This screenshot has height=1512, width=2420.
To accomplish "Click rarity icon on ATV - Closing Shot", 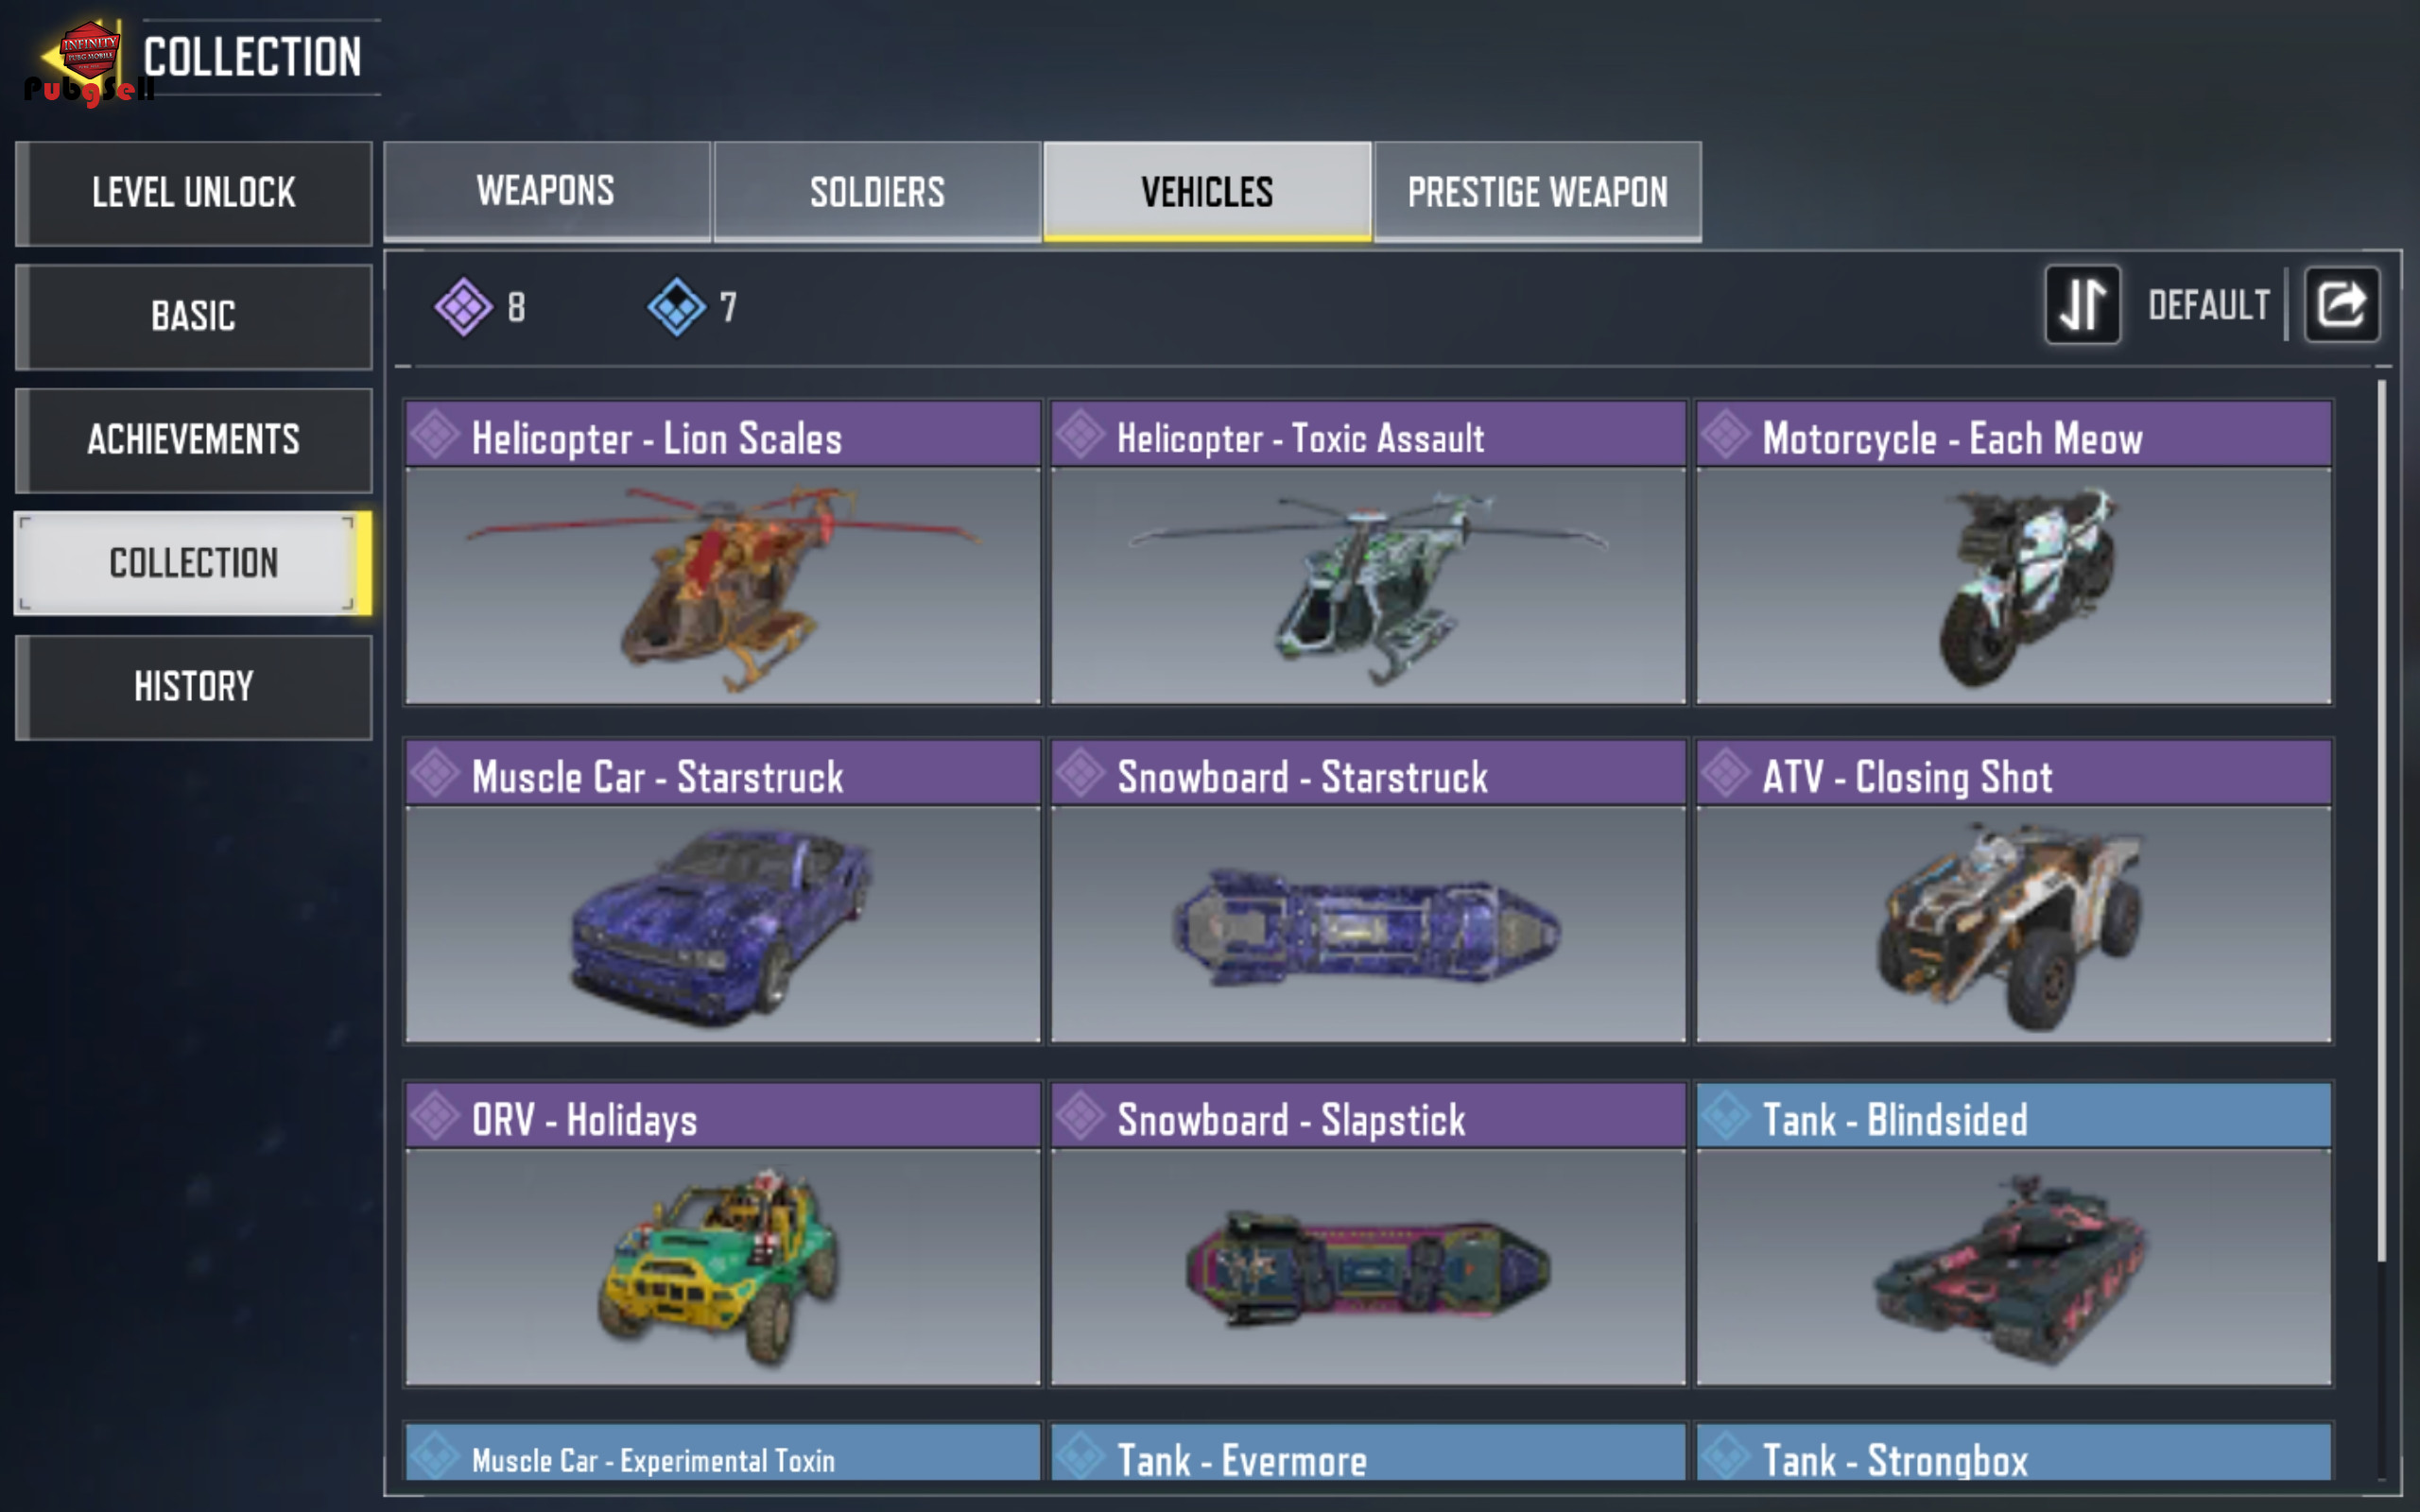I will click(x=1726, y=773).
